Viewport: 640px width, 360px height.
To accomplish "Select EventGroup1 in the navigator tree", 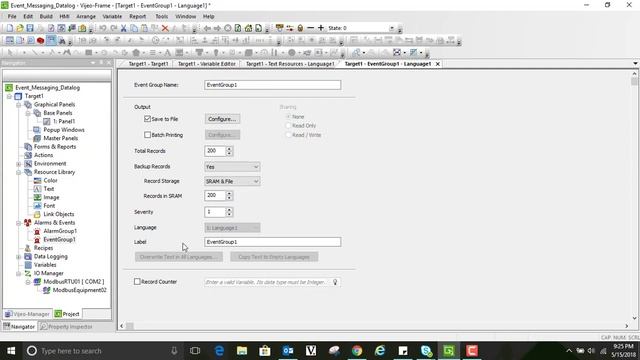I will pos(60,240).
